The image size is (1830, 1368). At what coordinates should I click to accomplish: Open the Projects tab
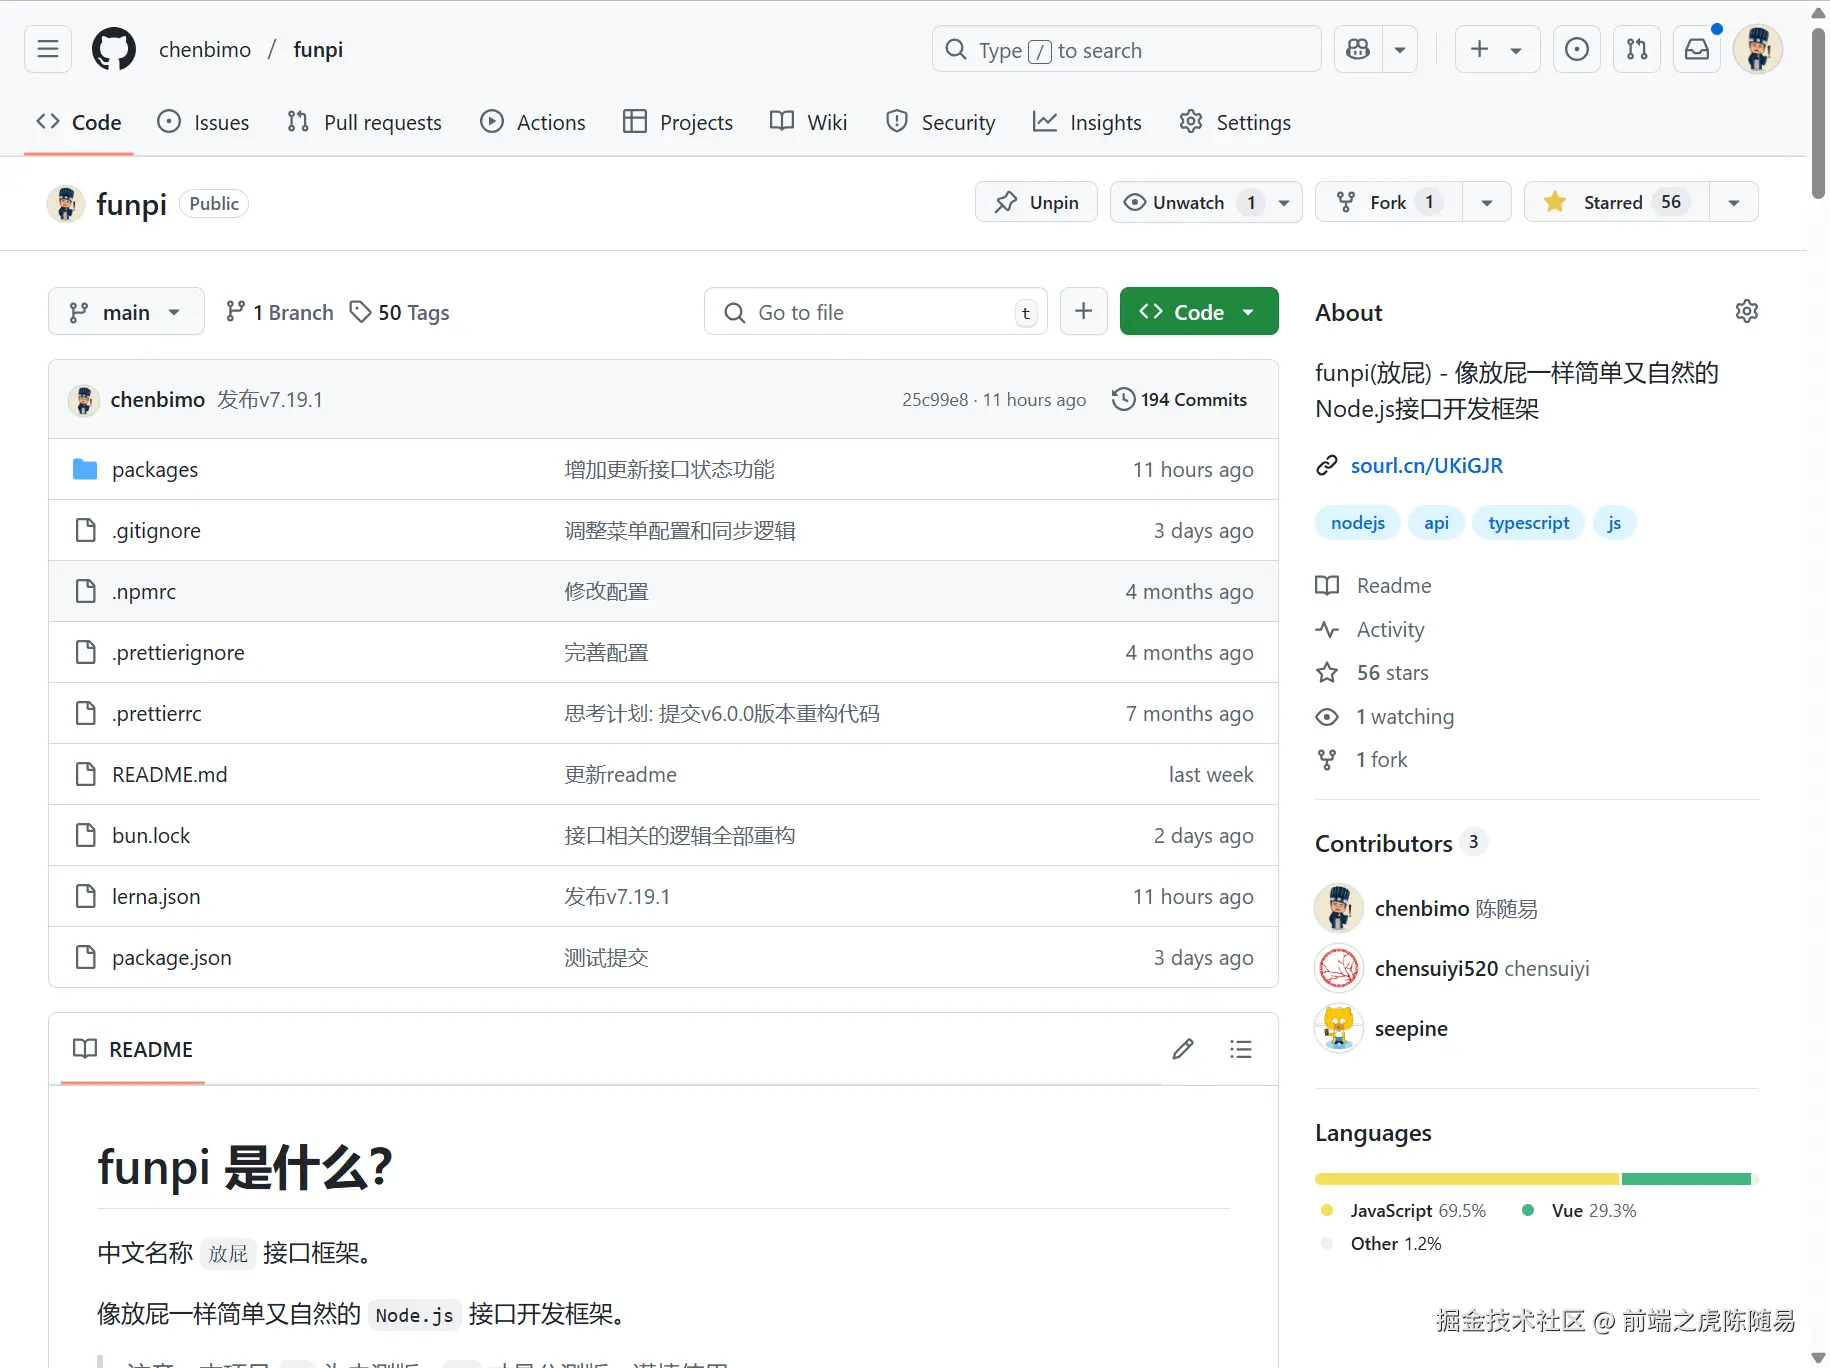click(678, 122)
